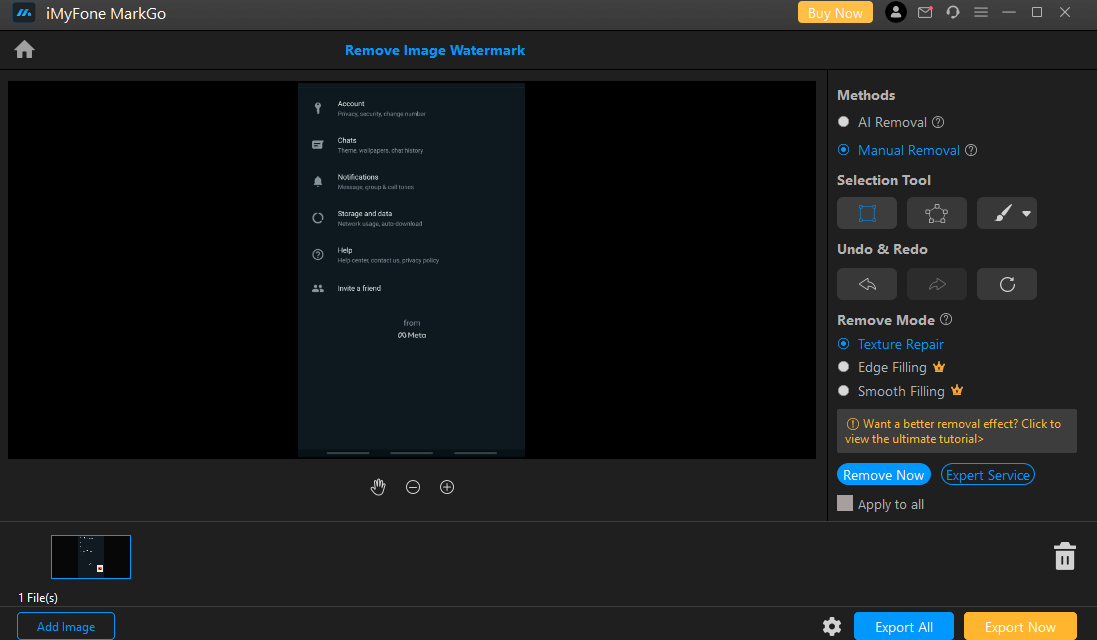Image resolution: width=1097 pixels, height=640 pixels.
Task: Open the user account profile icon
Action: [896, 12]
